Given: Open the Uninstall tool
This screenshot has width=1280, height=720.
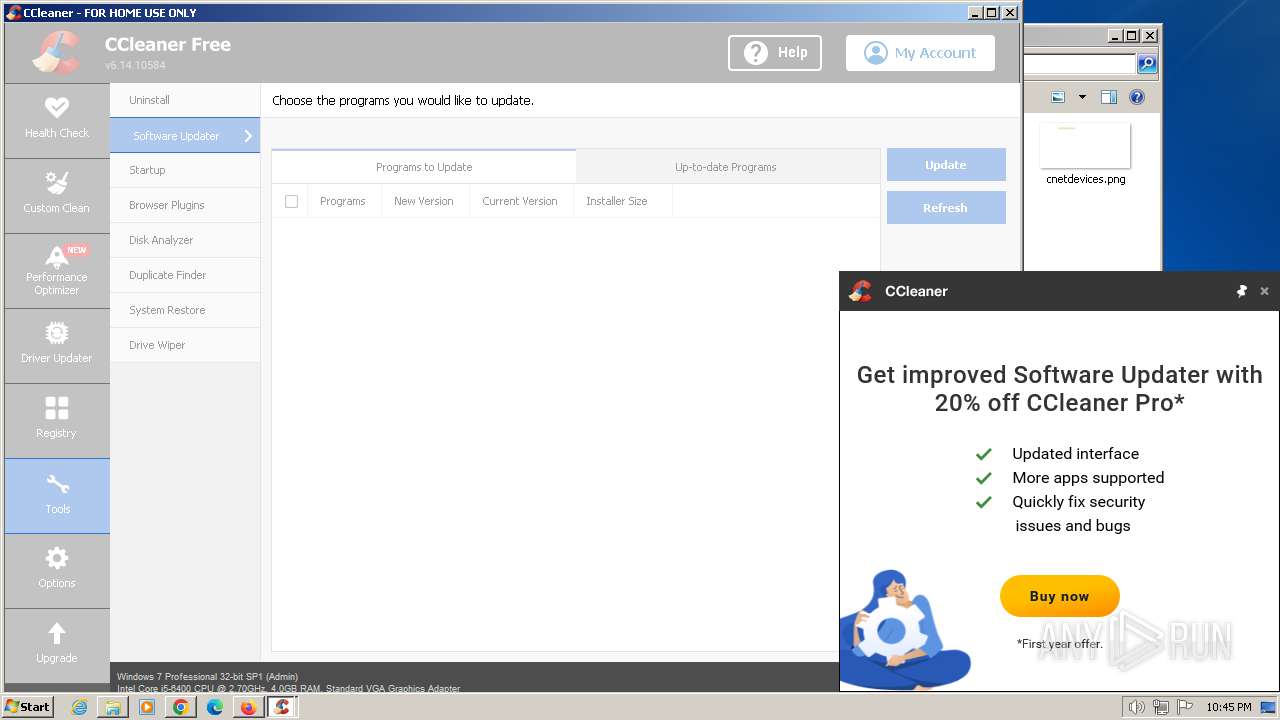Looking at the screenshot, I should 185,100.
